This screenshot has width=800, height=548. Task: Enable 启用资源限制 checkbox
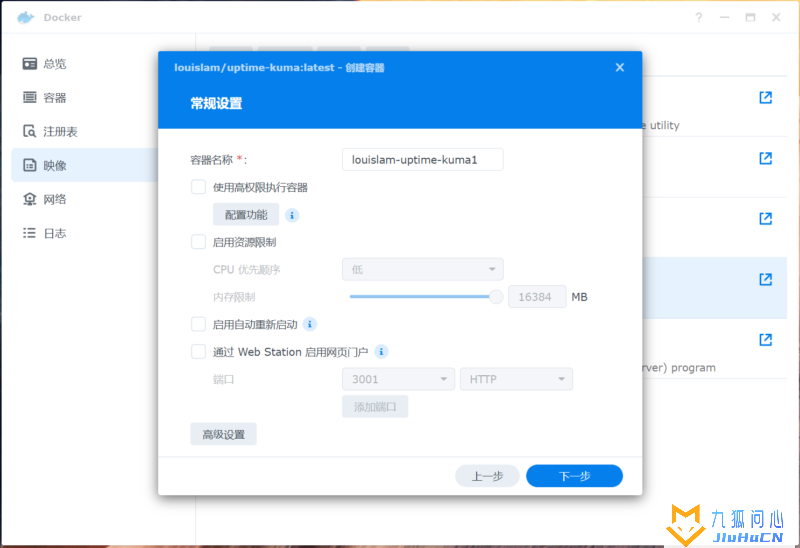(x=198, y=242)
